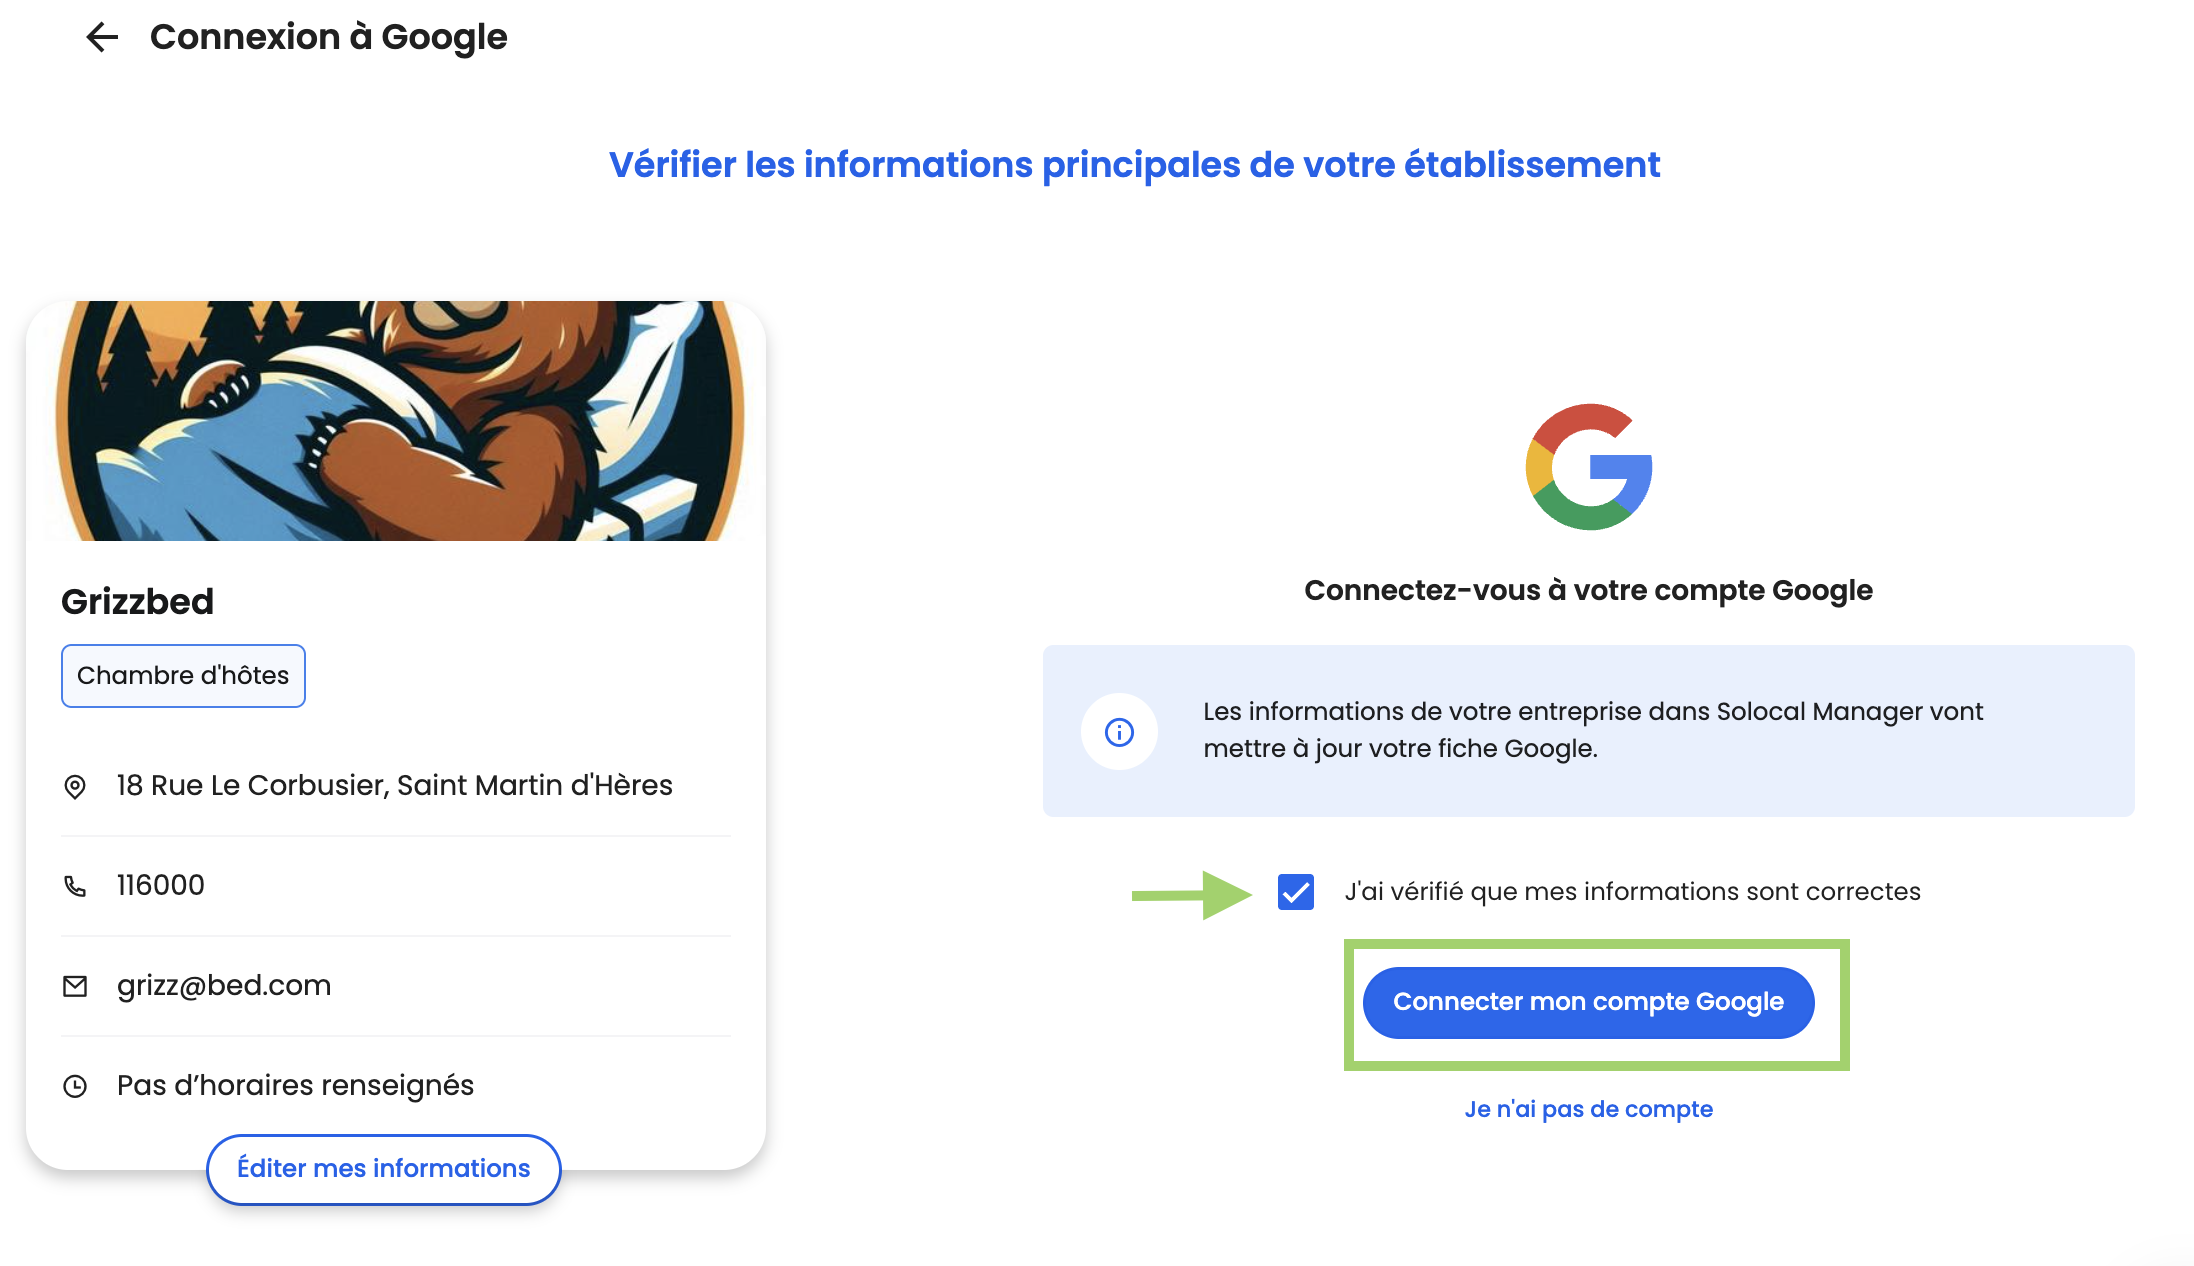The image size is (2194, 1266).
Task: Click the phone handset icon
Action: 75,886
